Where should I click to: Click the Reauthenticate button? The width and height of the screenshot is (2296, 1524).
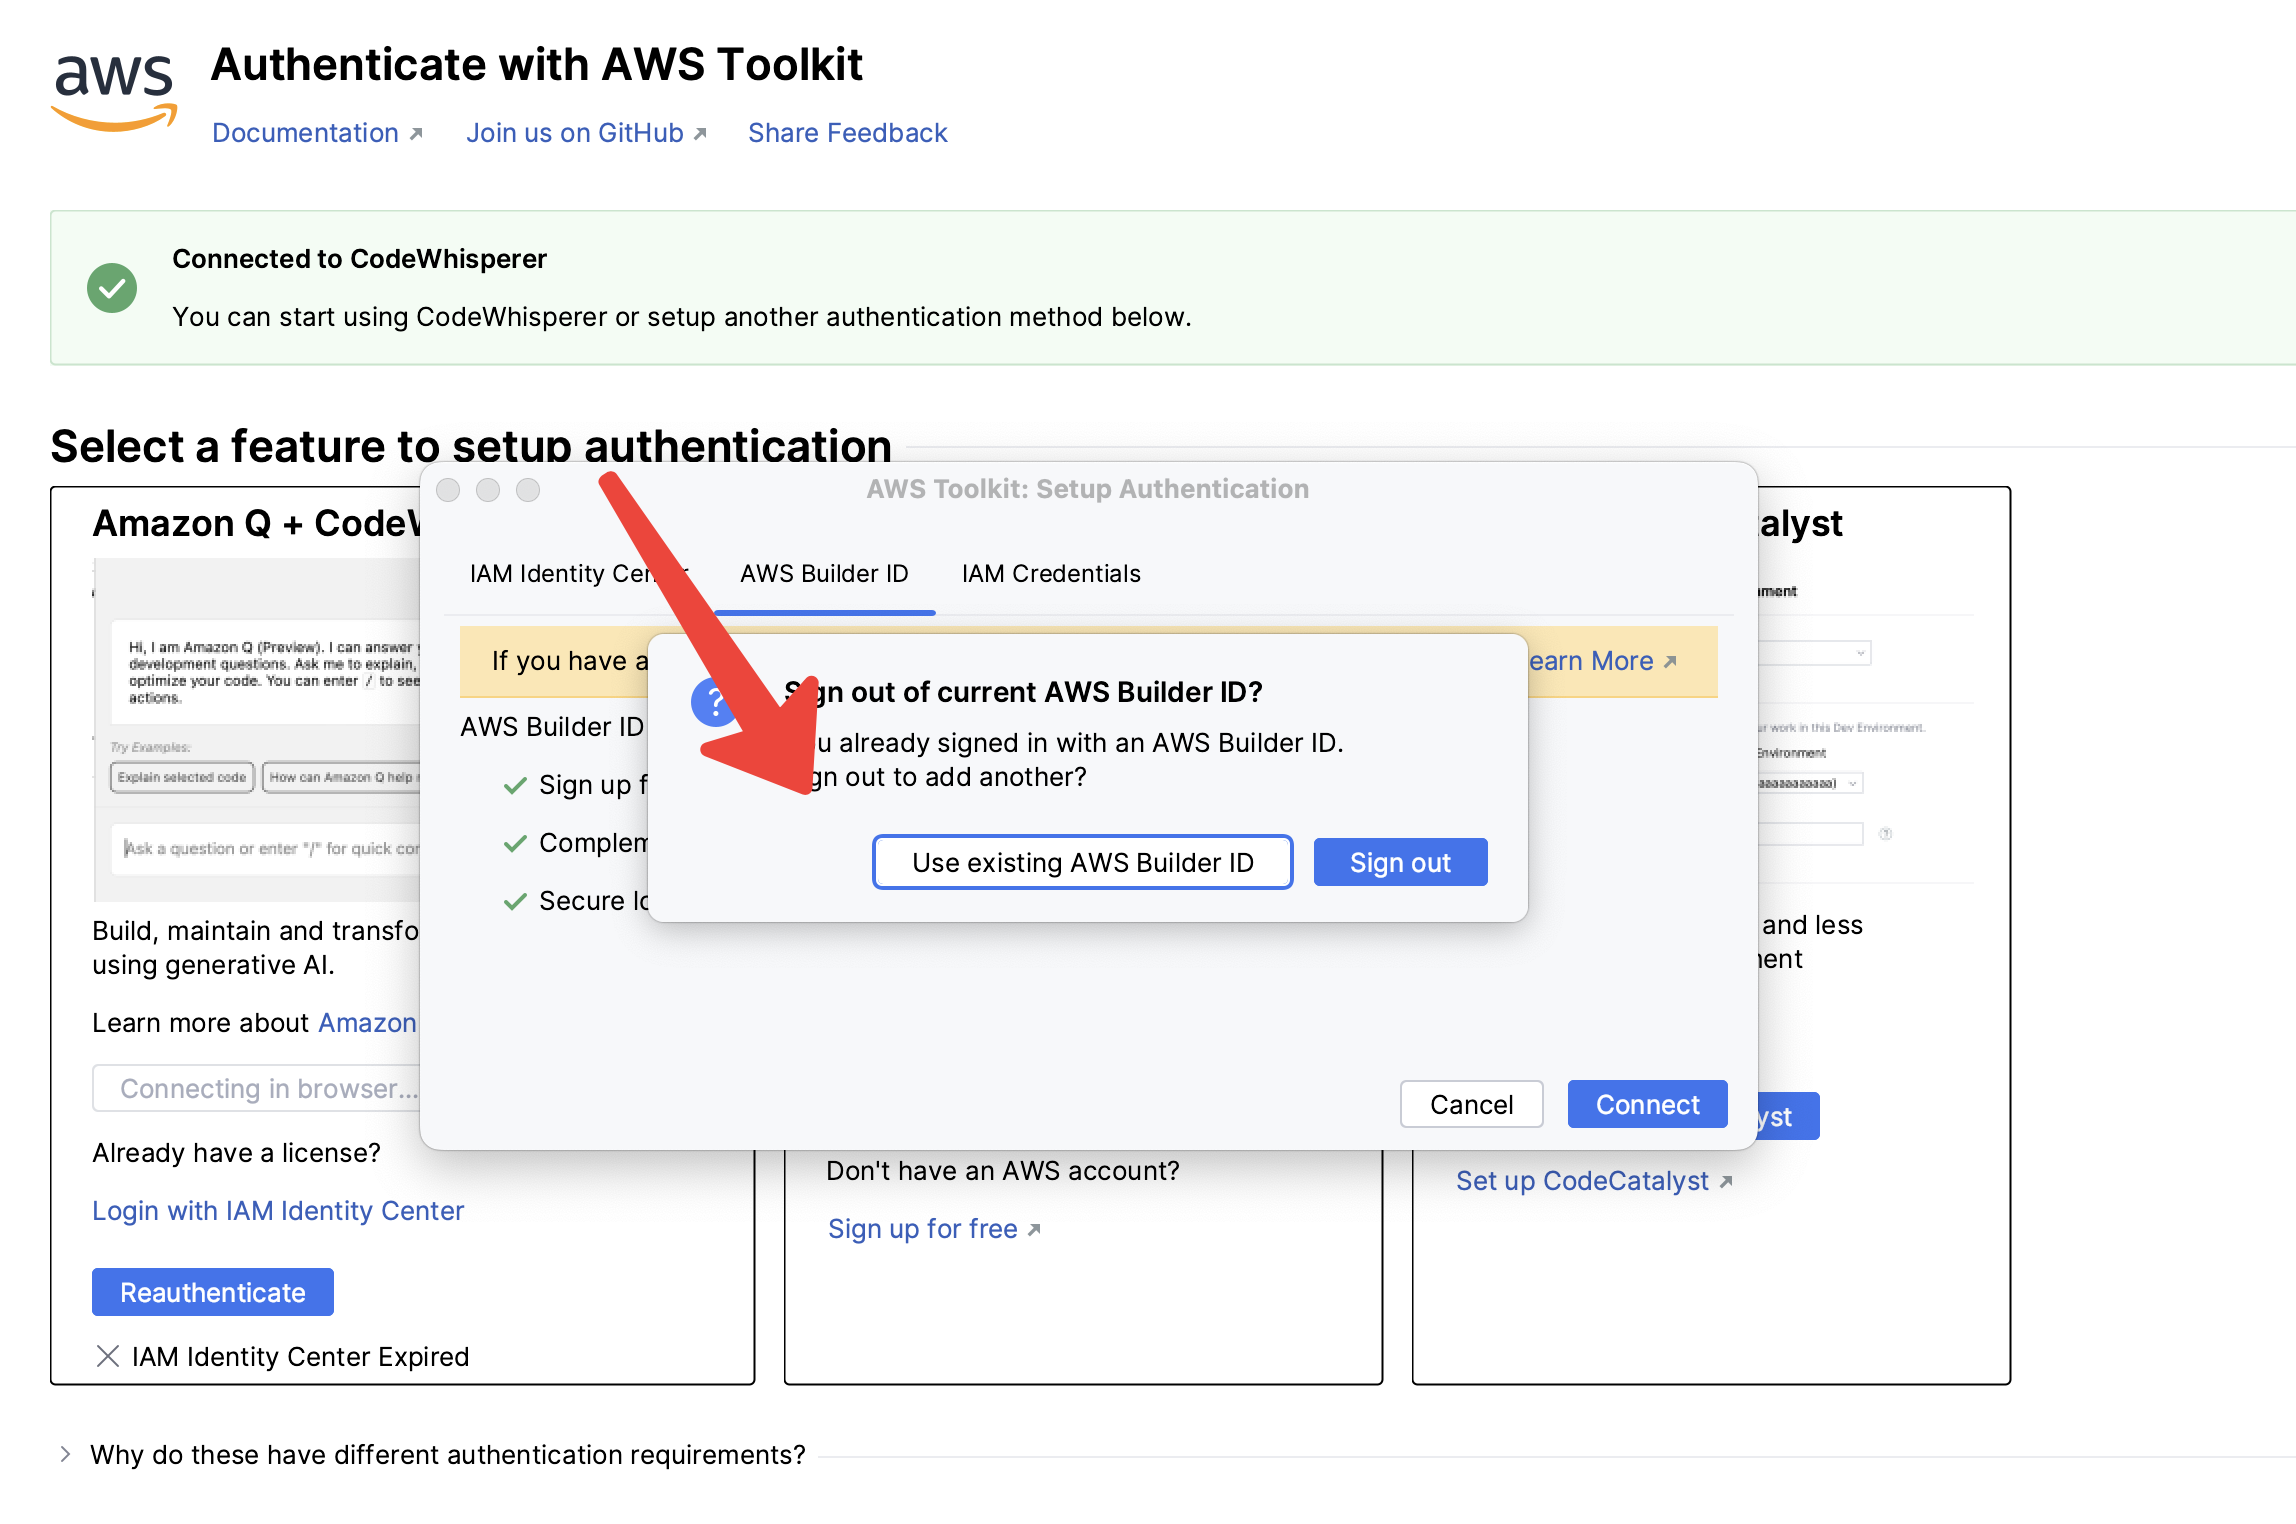[213, 1292]
